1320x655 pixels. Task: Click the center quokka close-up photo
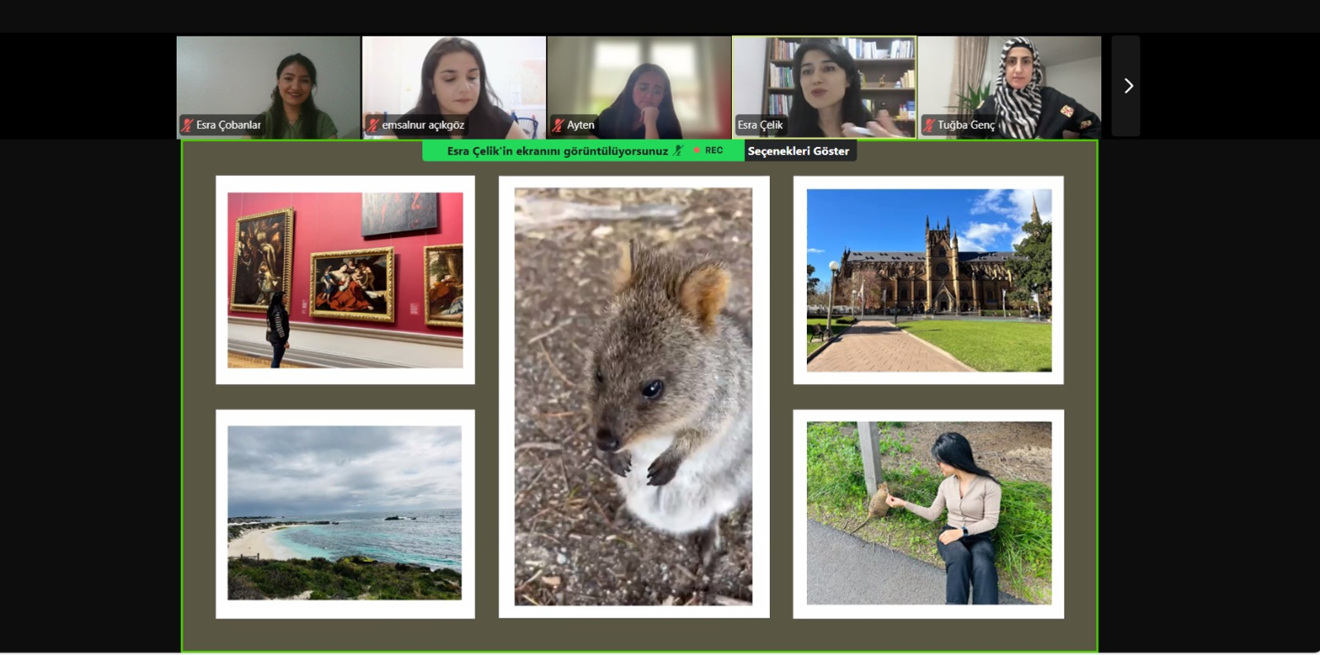tap(633, 396)
